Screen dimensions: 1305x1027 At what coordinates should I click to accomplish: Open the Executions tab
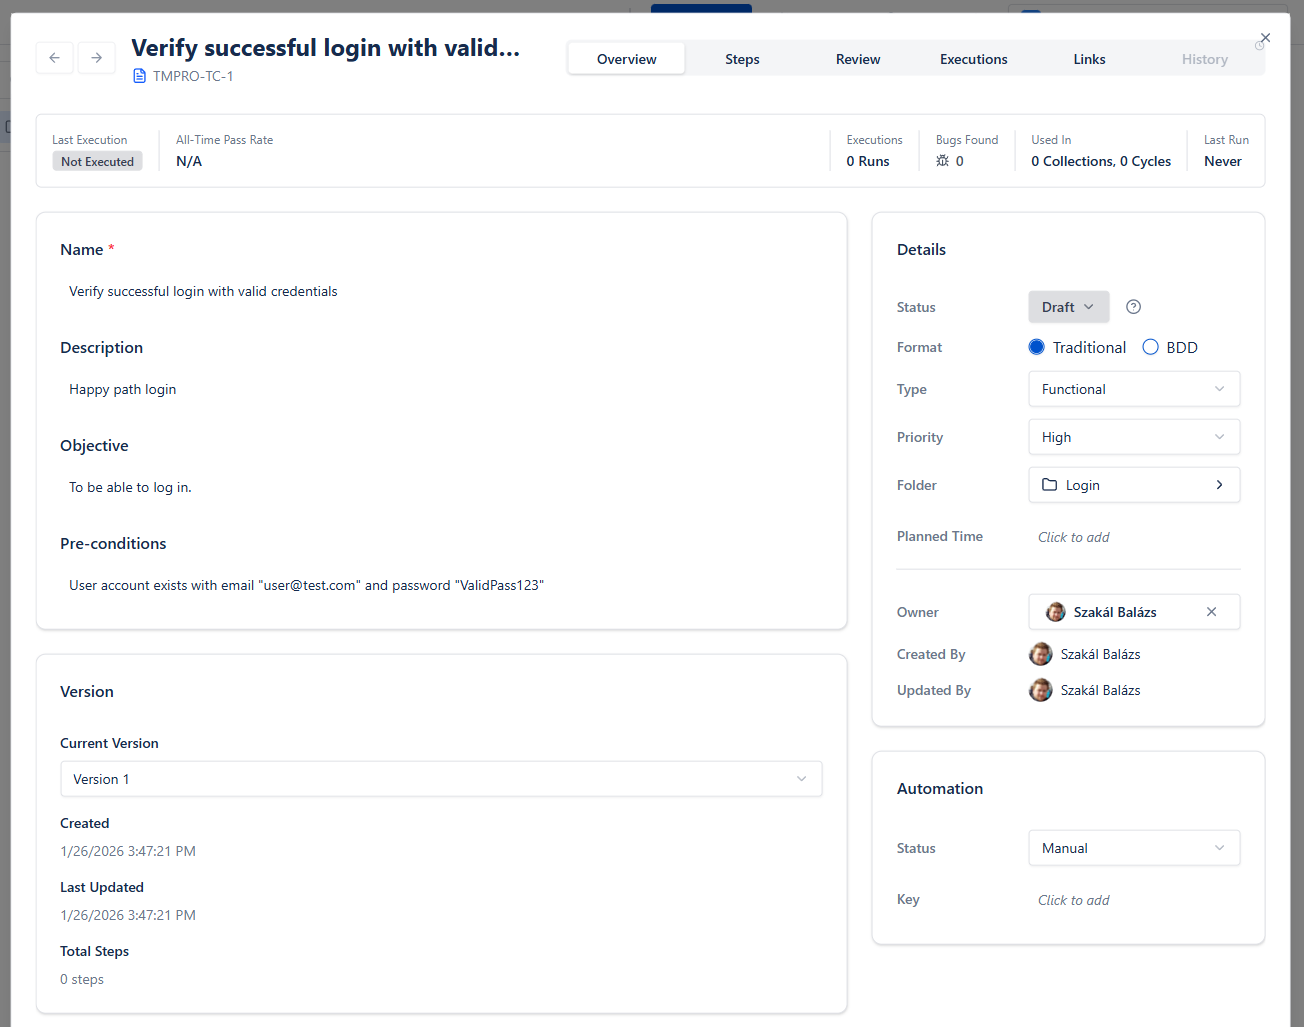[x=973, y=58]
